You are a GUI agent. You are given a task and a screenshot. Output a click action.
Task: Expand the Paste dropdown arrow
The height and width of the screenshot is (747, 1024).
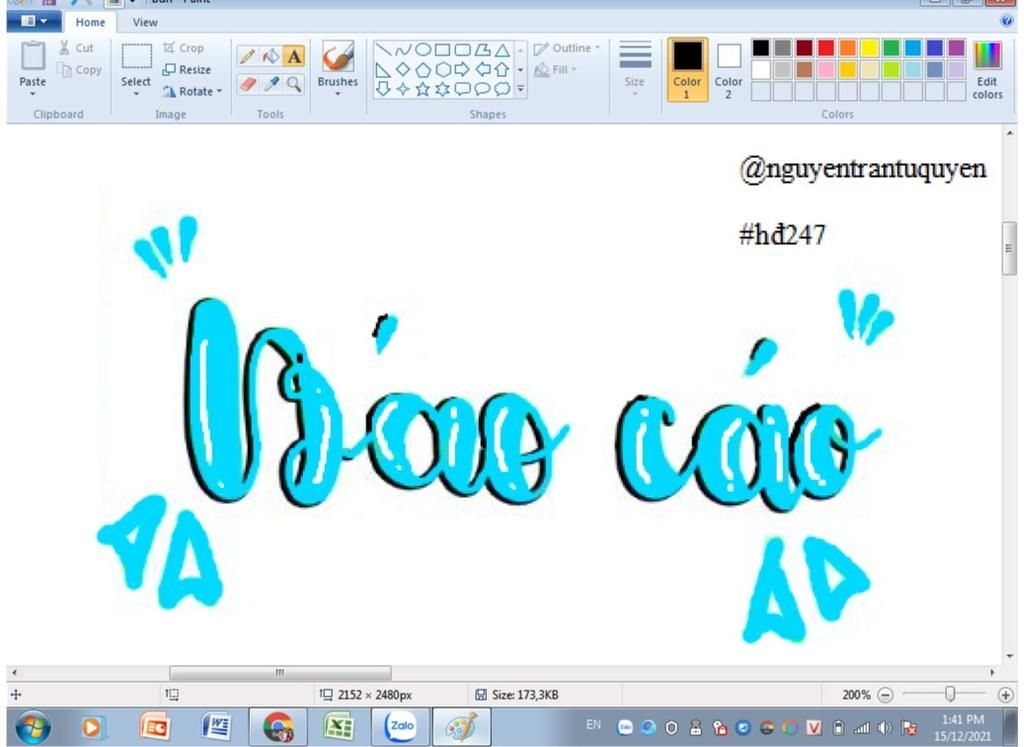(x=33, y=94)
